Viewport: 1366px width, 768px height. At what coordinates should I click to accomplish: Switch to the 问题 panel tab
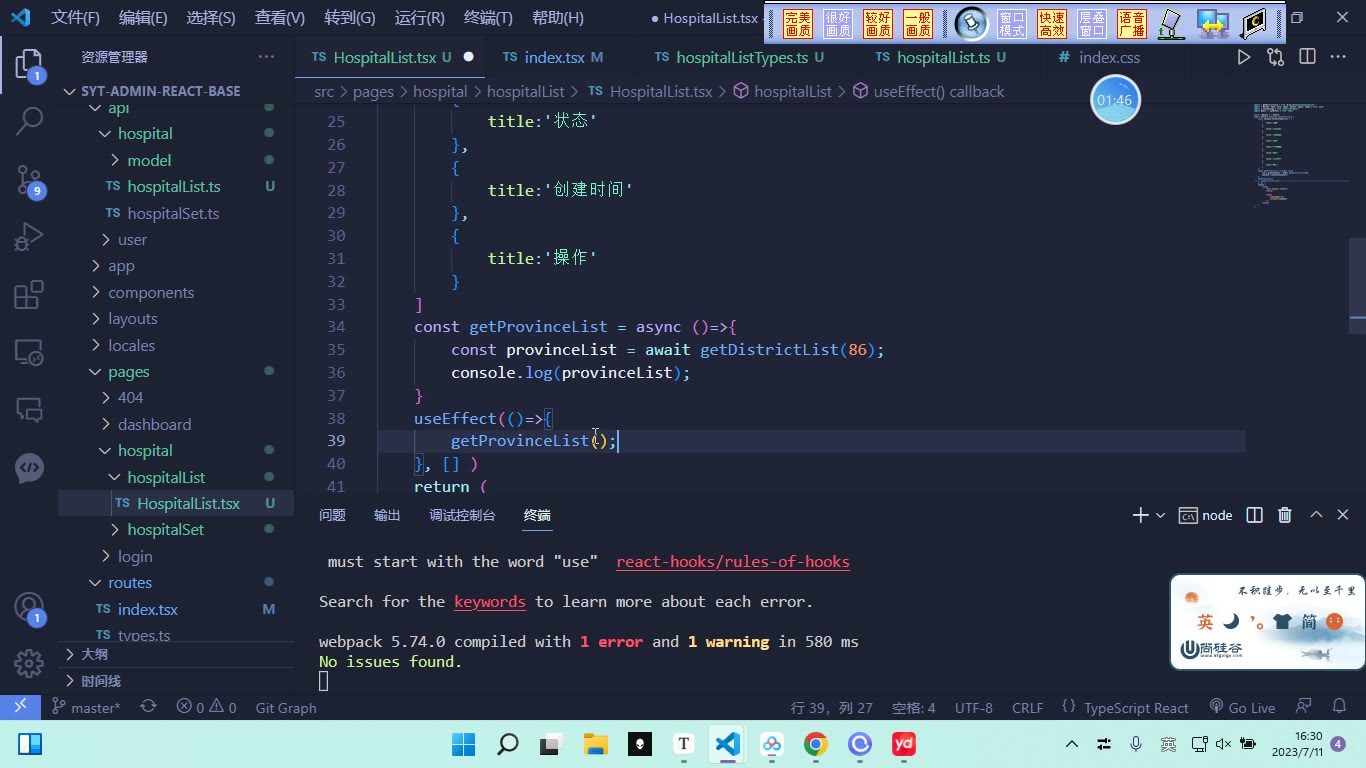332,515
